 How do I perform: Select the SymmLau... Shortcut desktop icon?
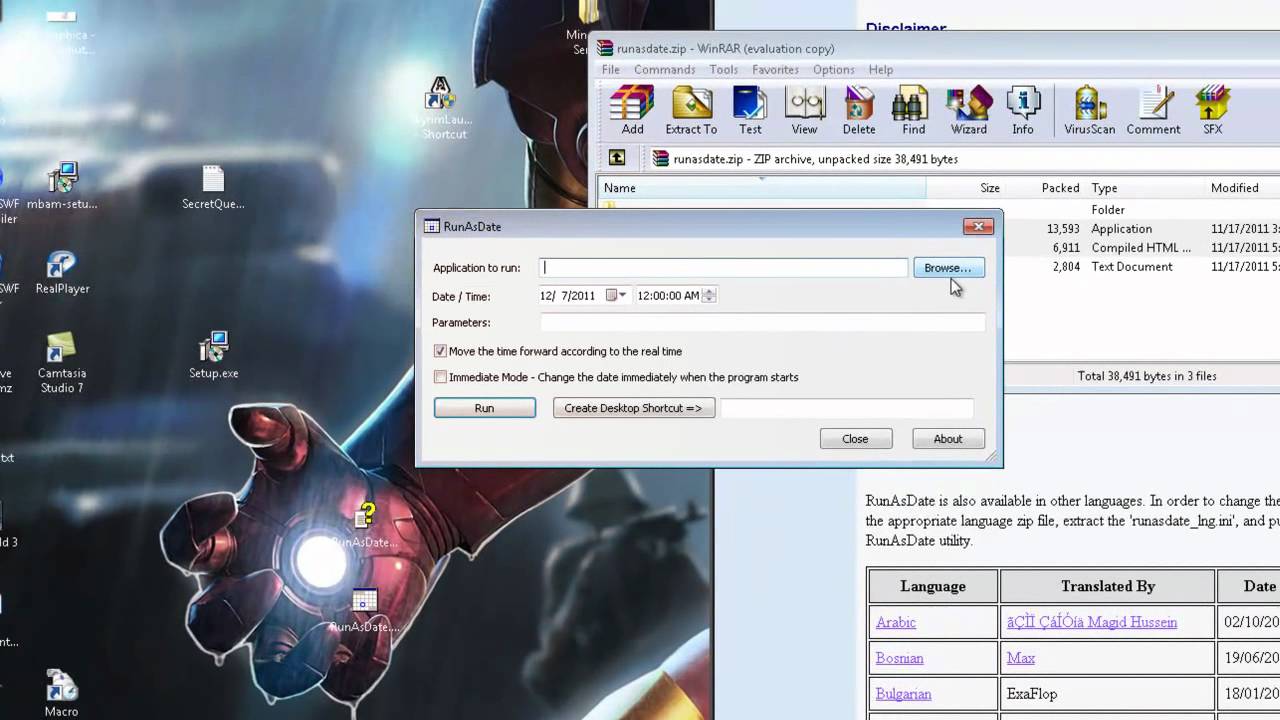click(440, 109)
